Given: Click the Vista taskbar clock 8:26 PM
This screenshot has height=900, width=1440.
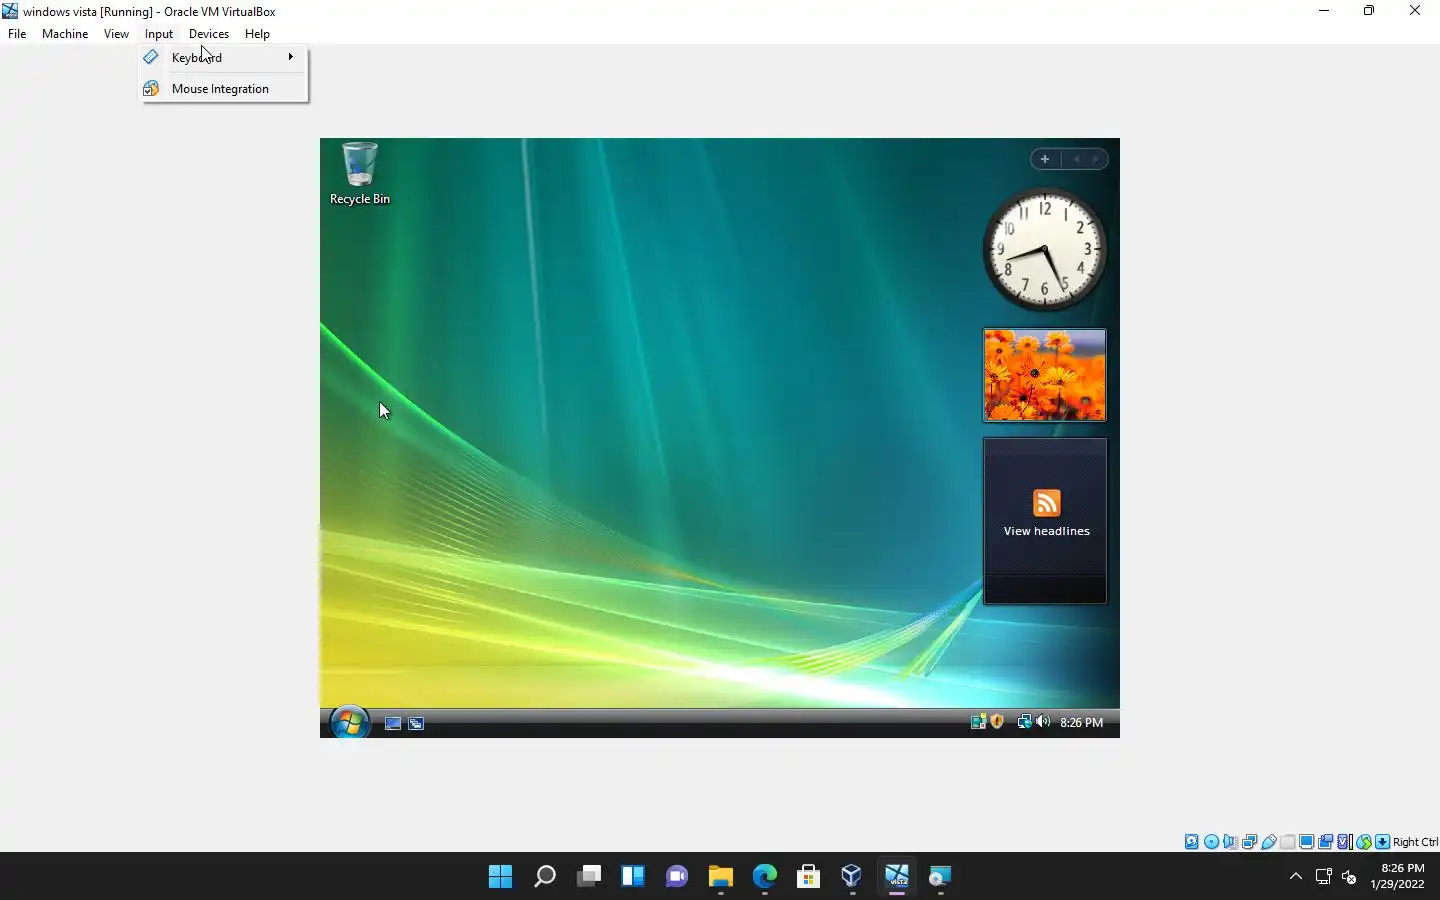Looking at the screenshot, I should click(1081, 722).
